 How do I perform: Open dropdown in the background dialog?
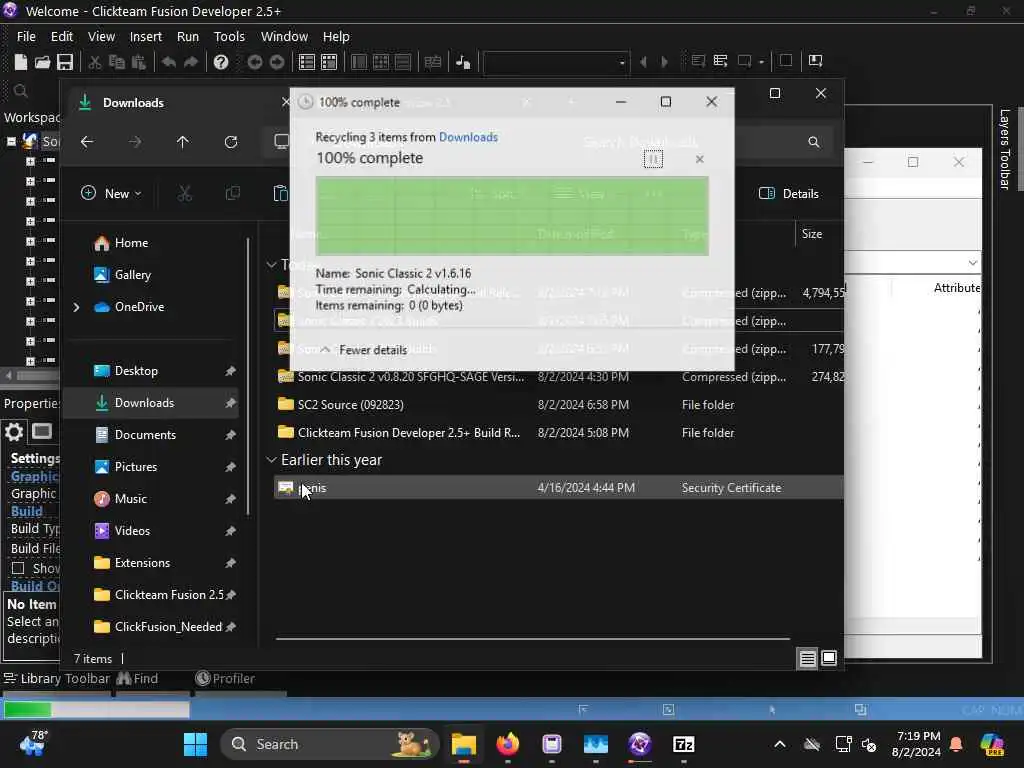pyautogui.click(x=972, y=263)
